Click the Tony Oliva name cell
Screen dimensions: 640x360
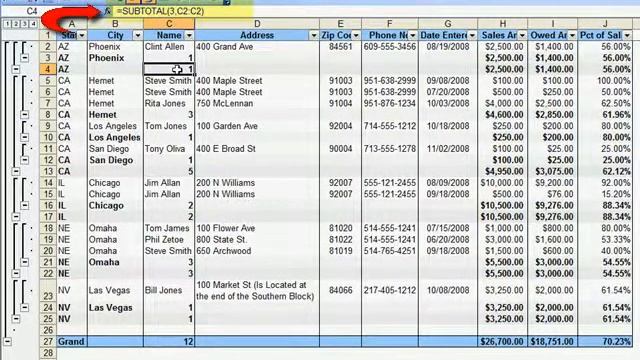(x=169, y=149)
